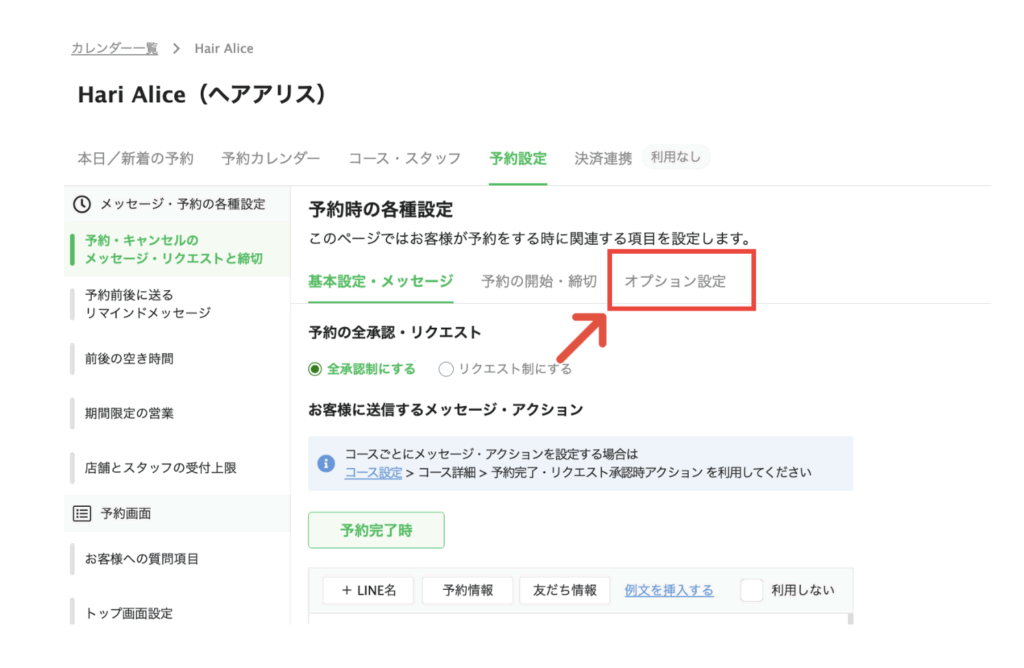Click the blue info icon in notice box

[x=325, y=463]
